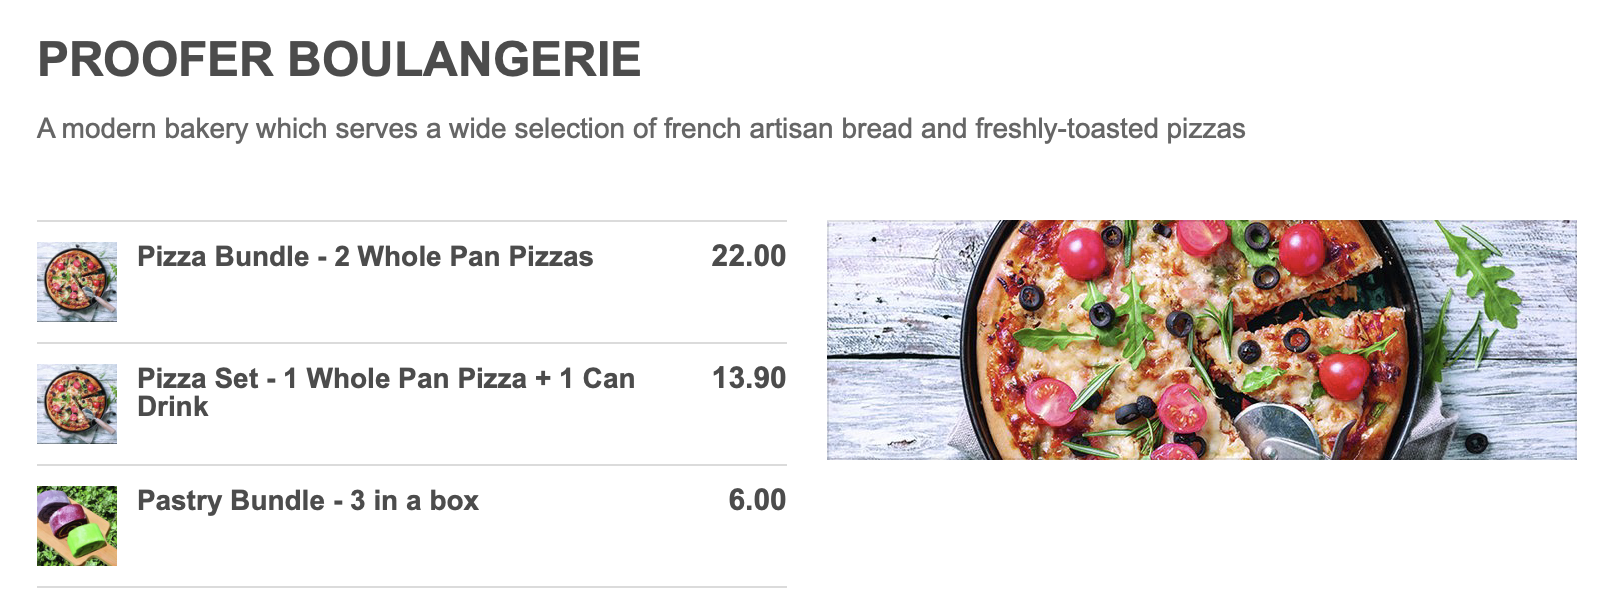Click the Pizza Set thumbnail image
The image size is (1609, 591).
77,403
